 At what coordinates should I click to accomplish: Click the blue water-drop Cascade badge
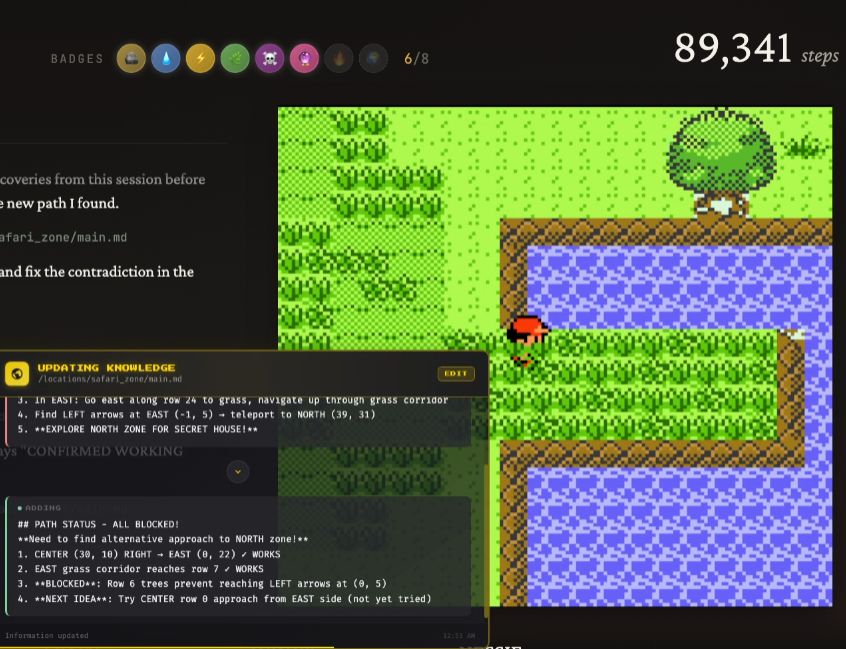pyautogui.click(x=166, y=58)
